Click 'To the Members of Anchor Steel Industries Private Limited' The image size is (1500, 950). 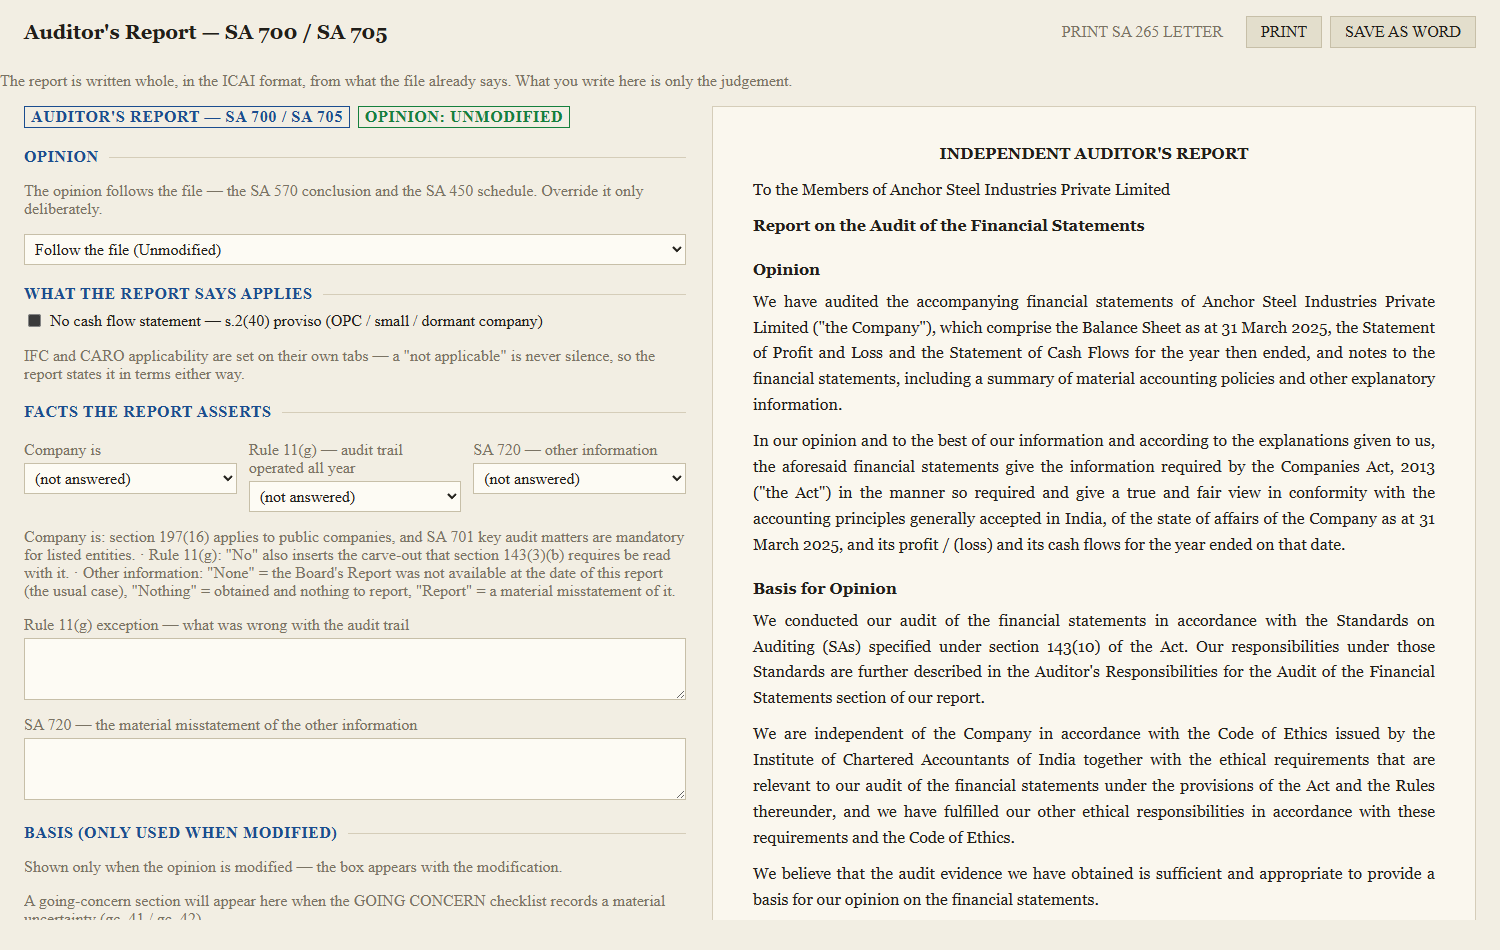click(961, 190)
